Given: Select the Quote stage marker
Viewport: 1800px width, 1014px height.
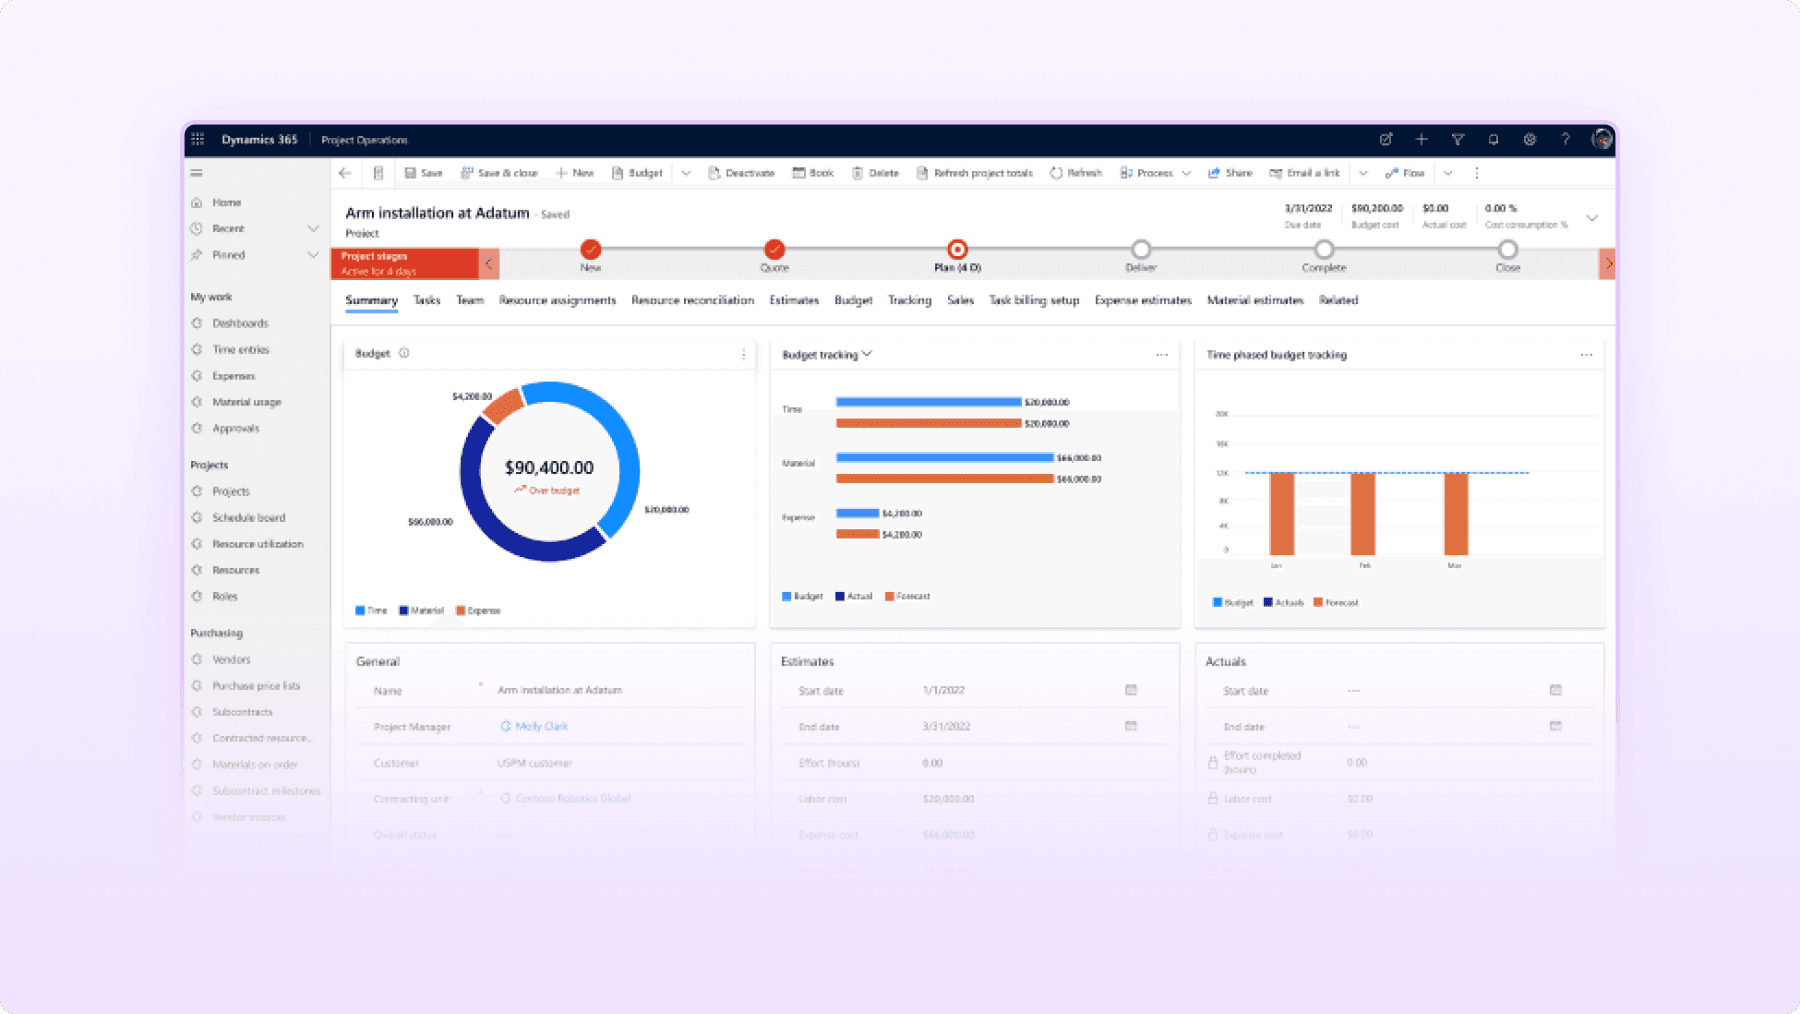Looking at the screenshot, I should tap(774, 249).
